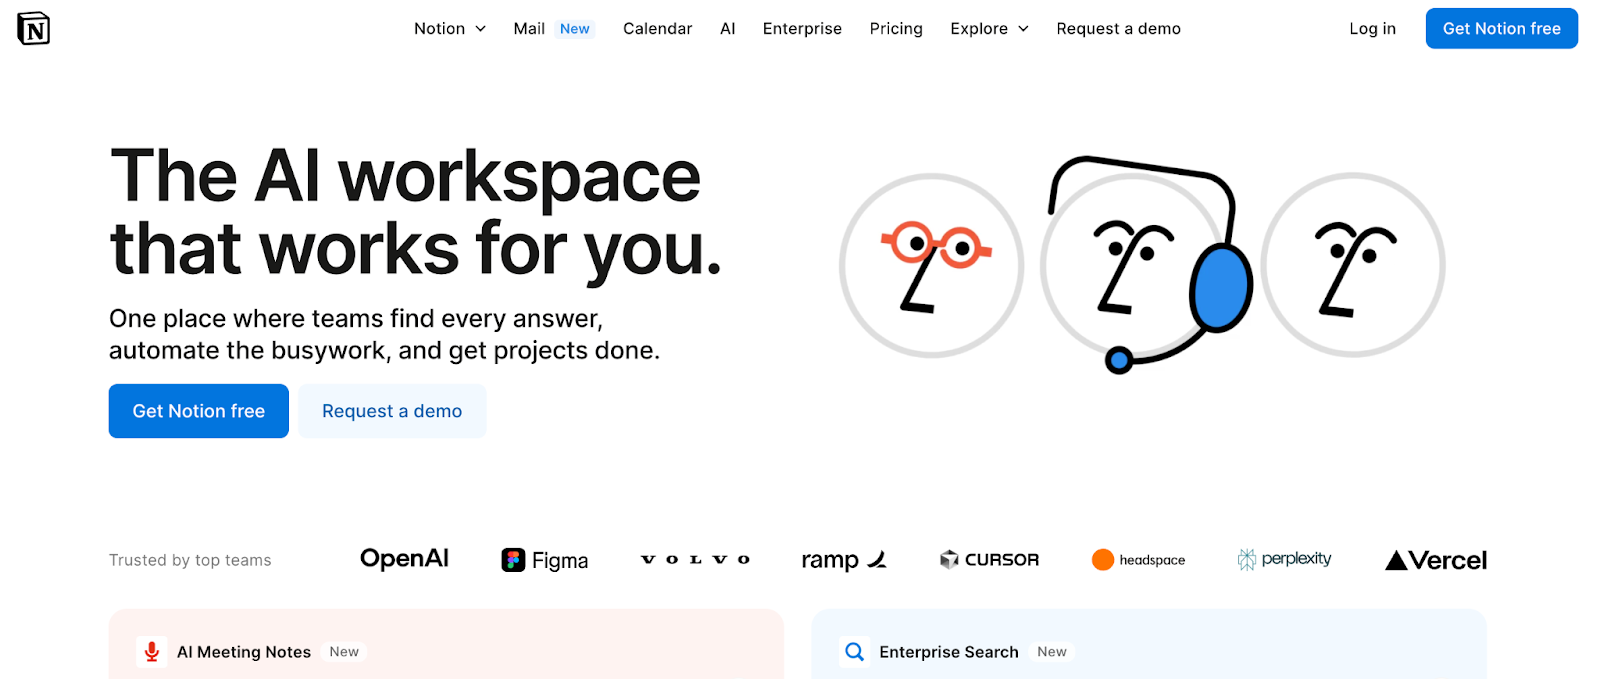Click the Figma logo
Viewport: 1600px width, 679px height.
tap(545, 560)
